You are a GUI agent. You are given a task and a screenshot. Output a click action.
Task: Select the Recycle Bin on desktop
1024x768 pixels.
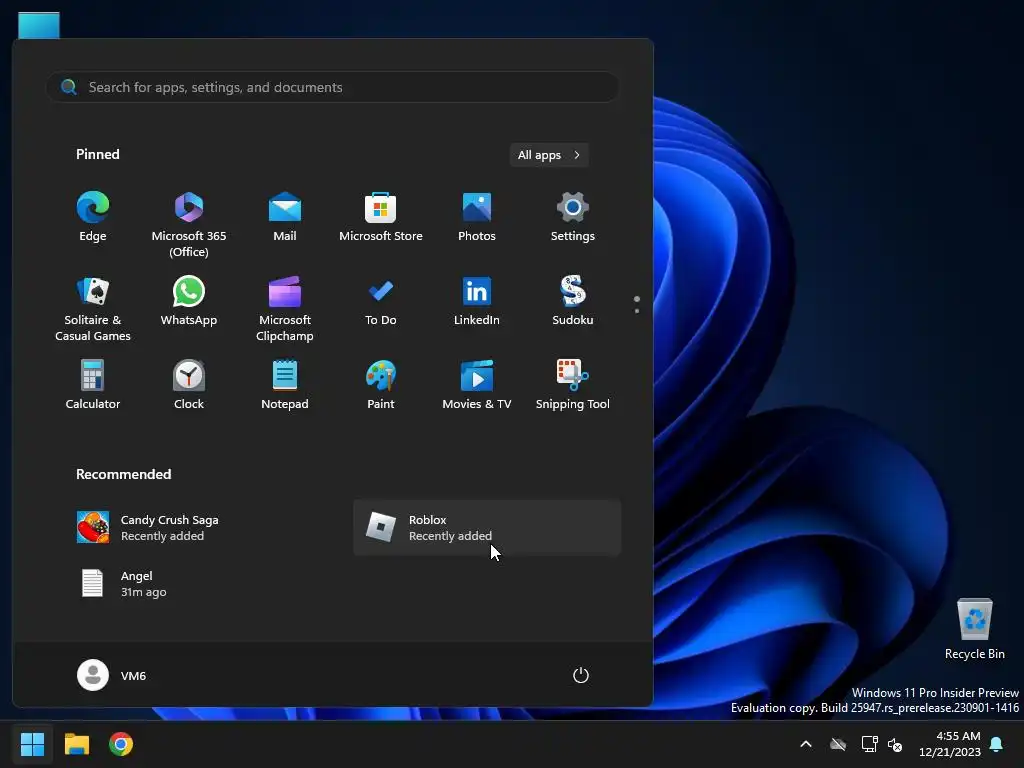(x=974, y=629)
